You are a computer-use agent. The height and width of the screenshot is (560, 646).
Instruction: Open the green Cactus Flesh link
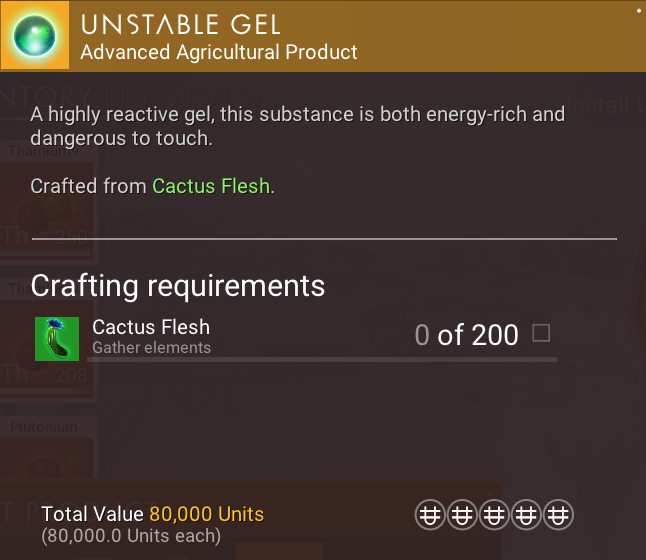tap(211, 186)
